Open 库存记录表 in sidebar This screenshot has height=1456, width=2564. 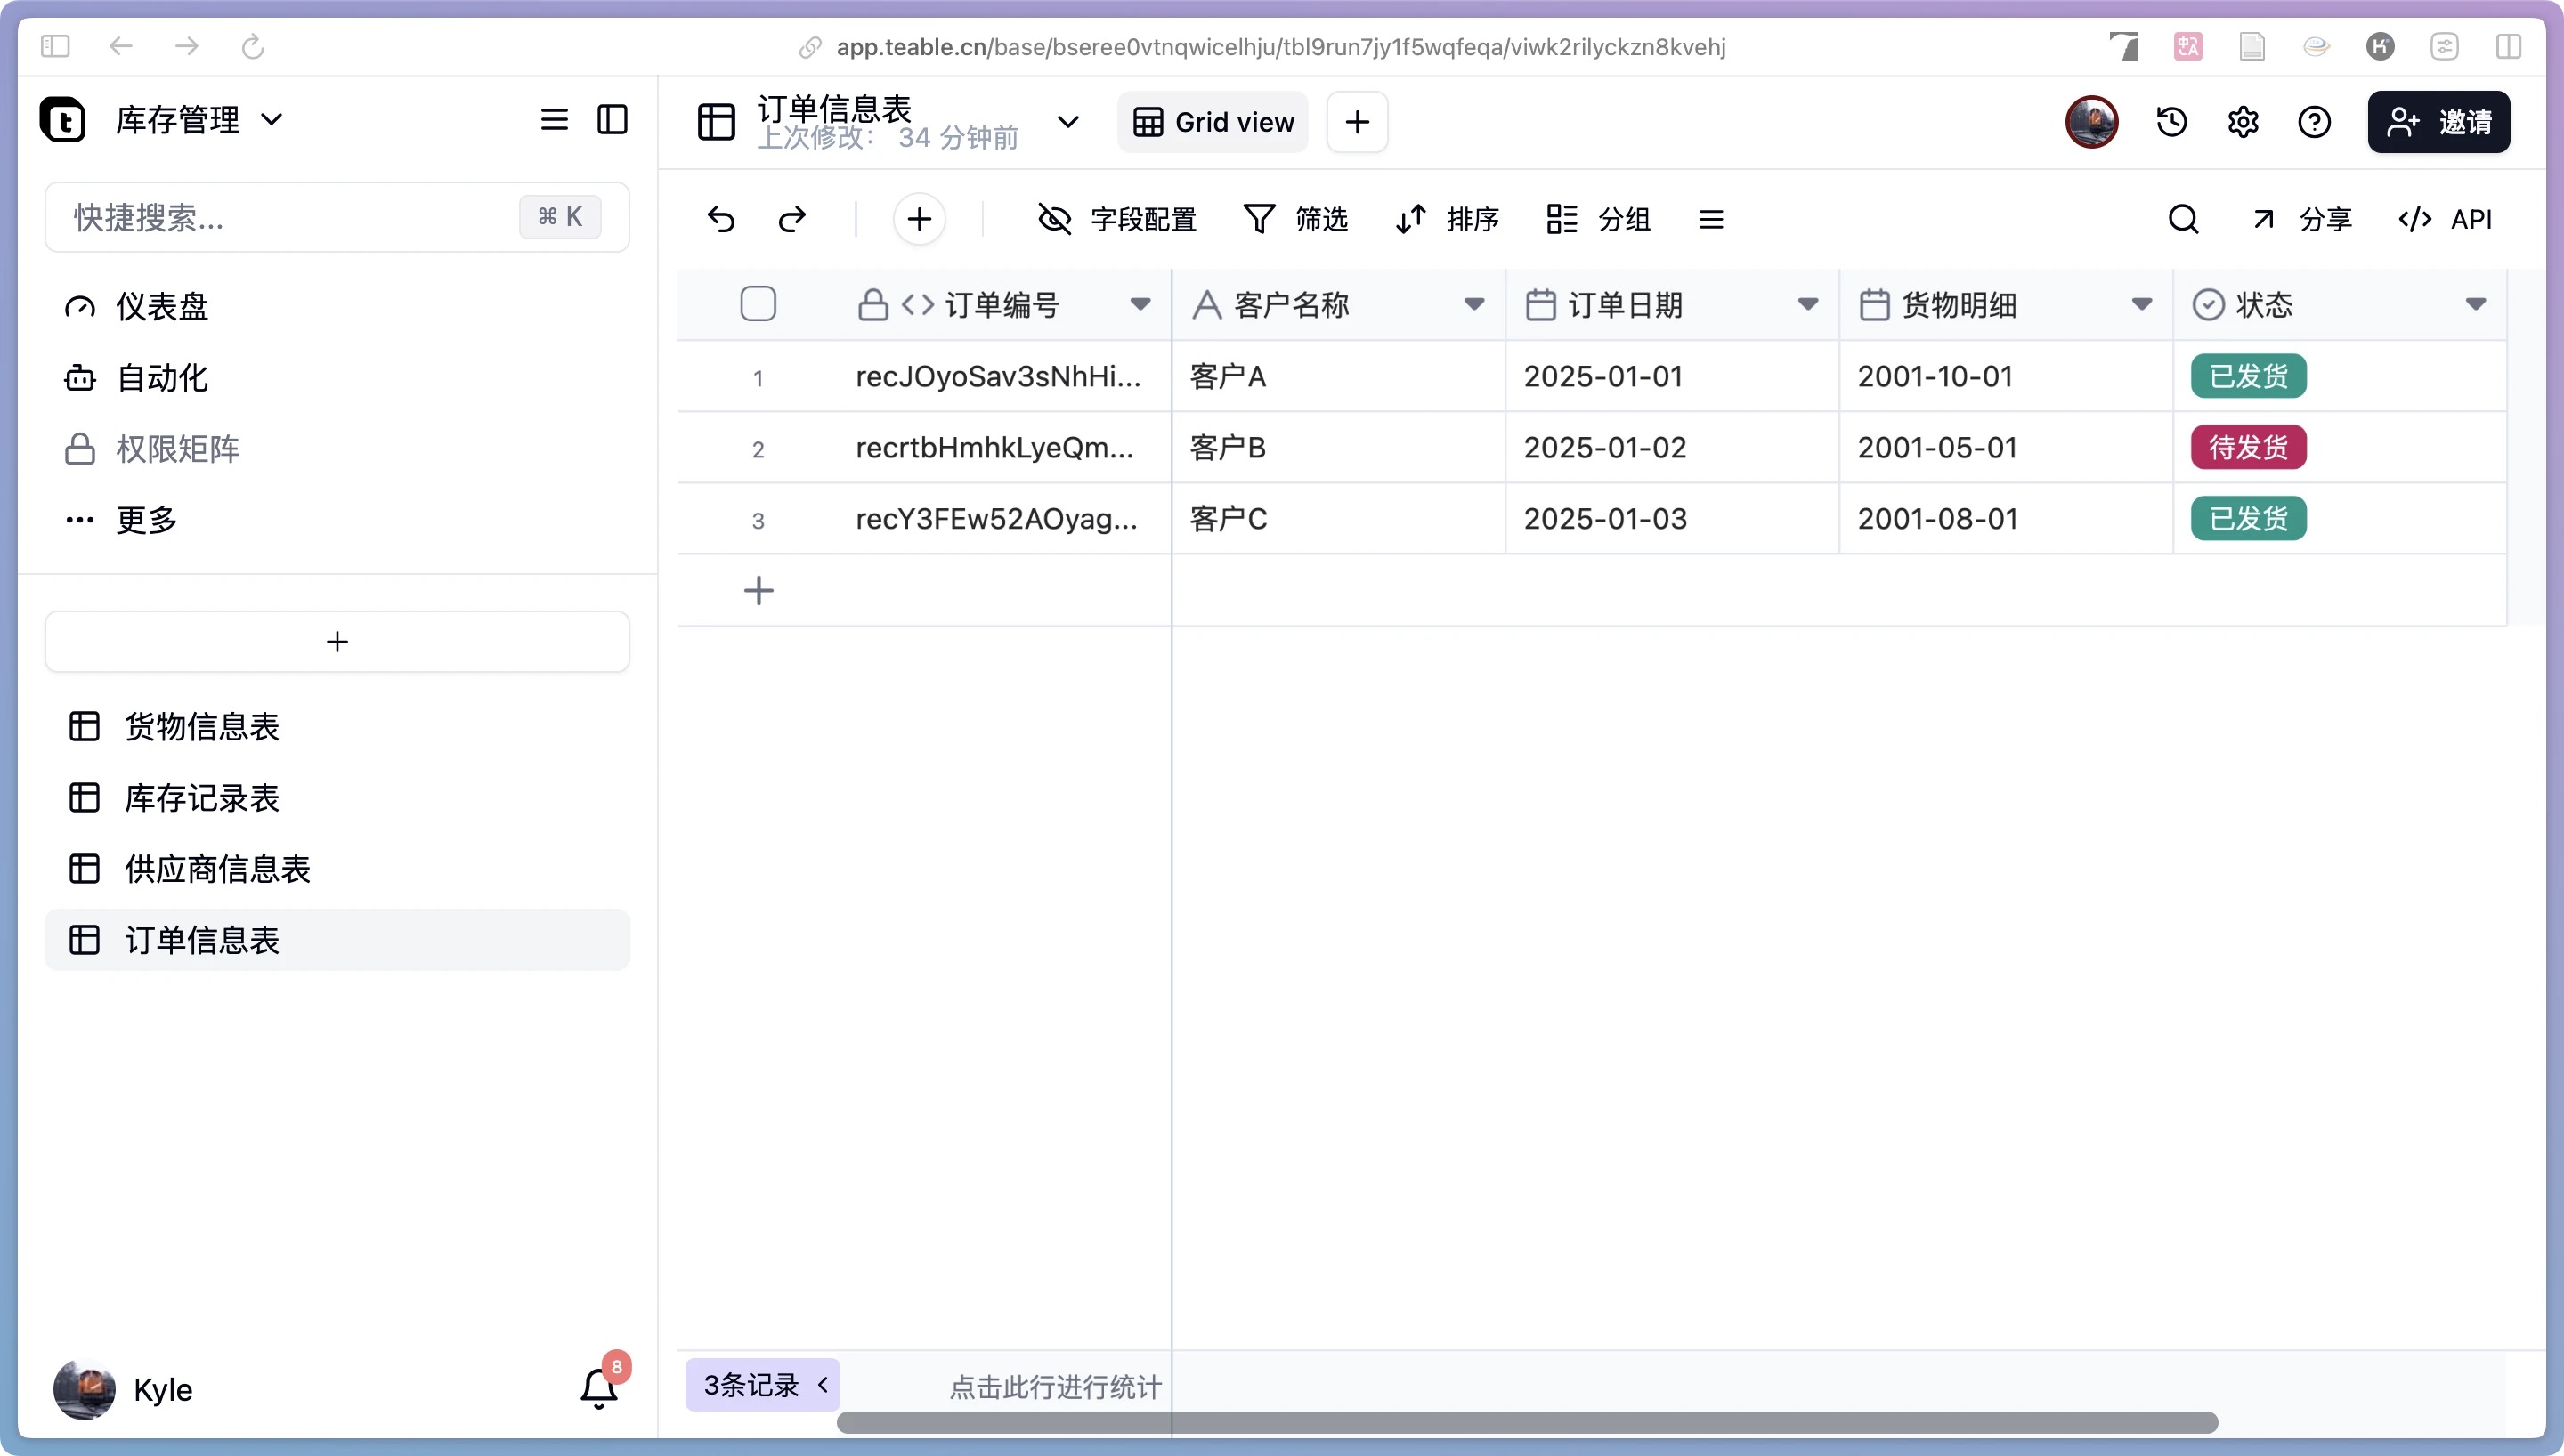point(201,798)
